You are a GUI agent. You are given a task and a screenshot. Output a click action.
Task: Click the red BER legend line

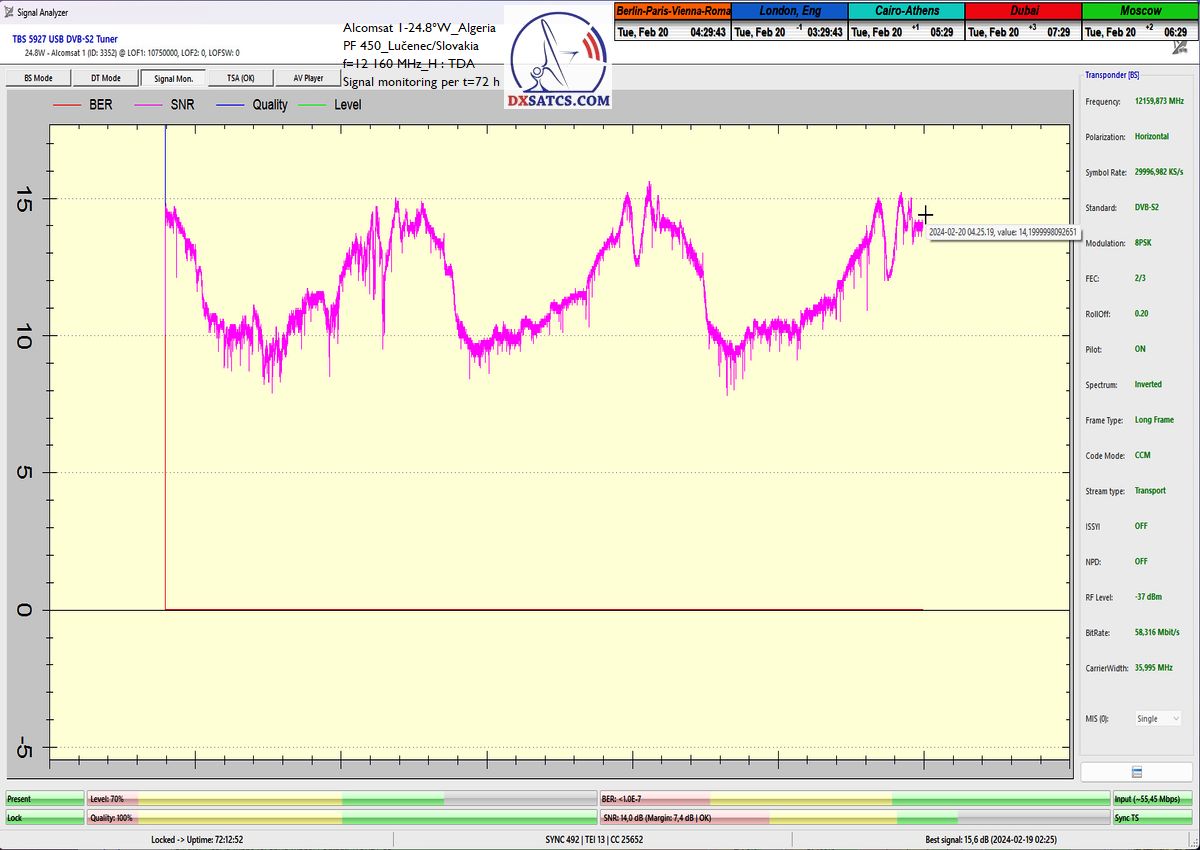(x=67, y=104)
